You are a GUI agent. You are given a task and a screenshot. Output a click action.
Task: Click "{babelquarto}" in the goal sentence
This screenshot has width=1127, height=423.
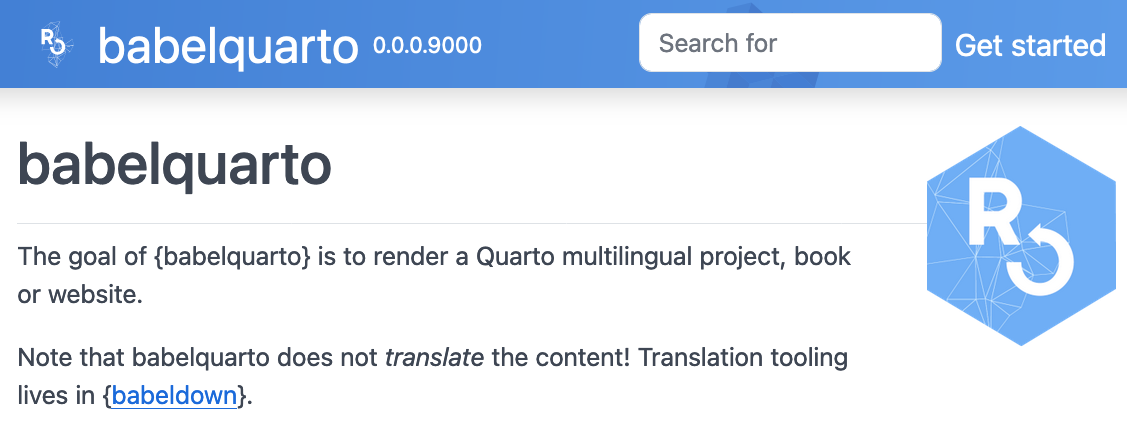[x=232, y=256]
